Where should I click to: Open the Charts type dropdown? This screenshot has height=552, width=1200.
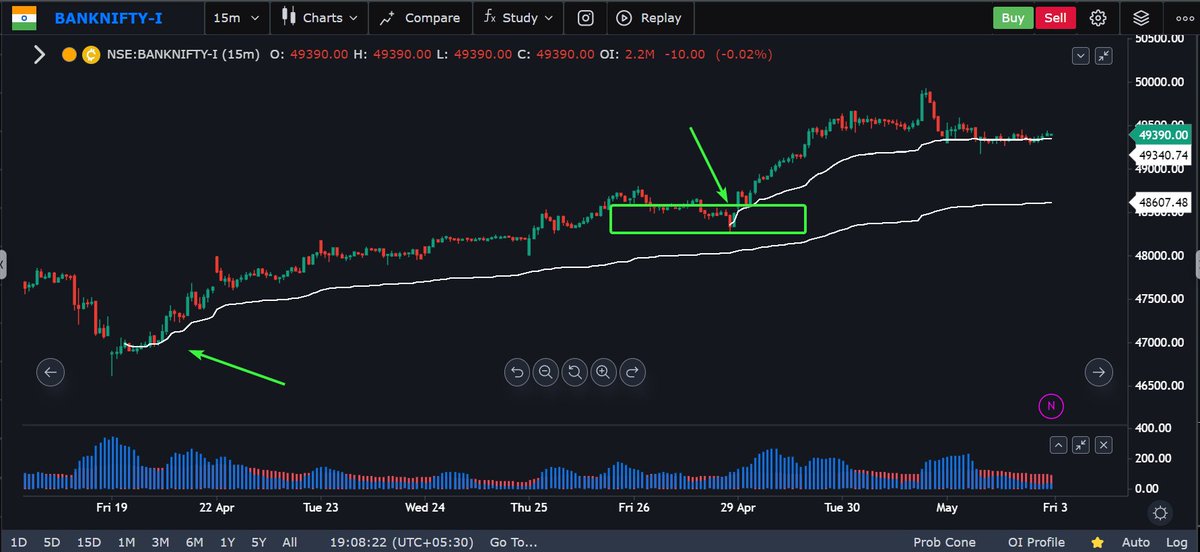pyautogui.click(x=320, y=18)
